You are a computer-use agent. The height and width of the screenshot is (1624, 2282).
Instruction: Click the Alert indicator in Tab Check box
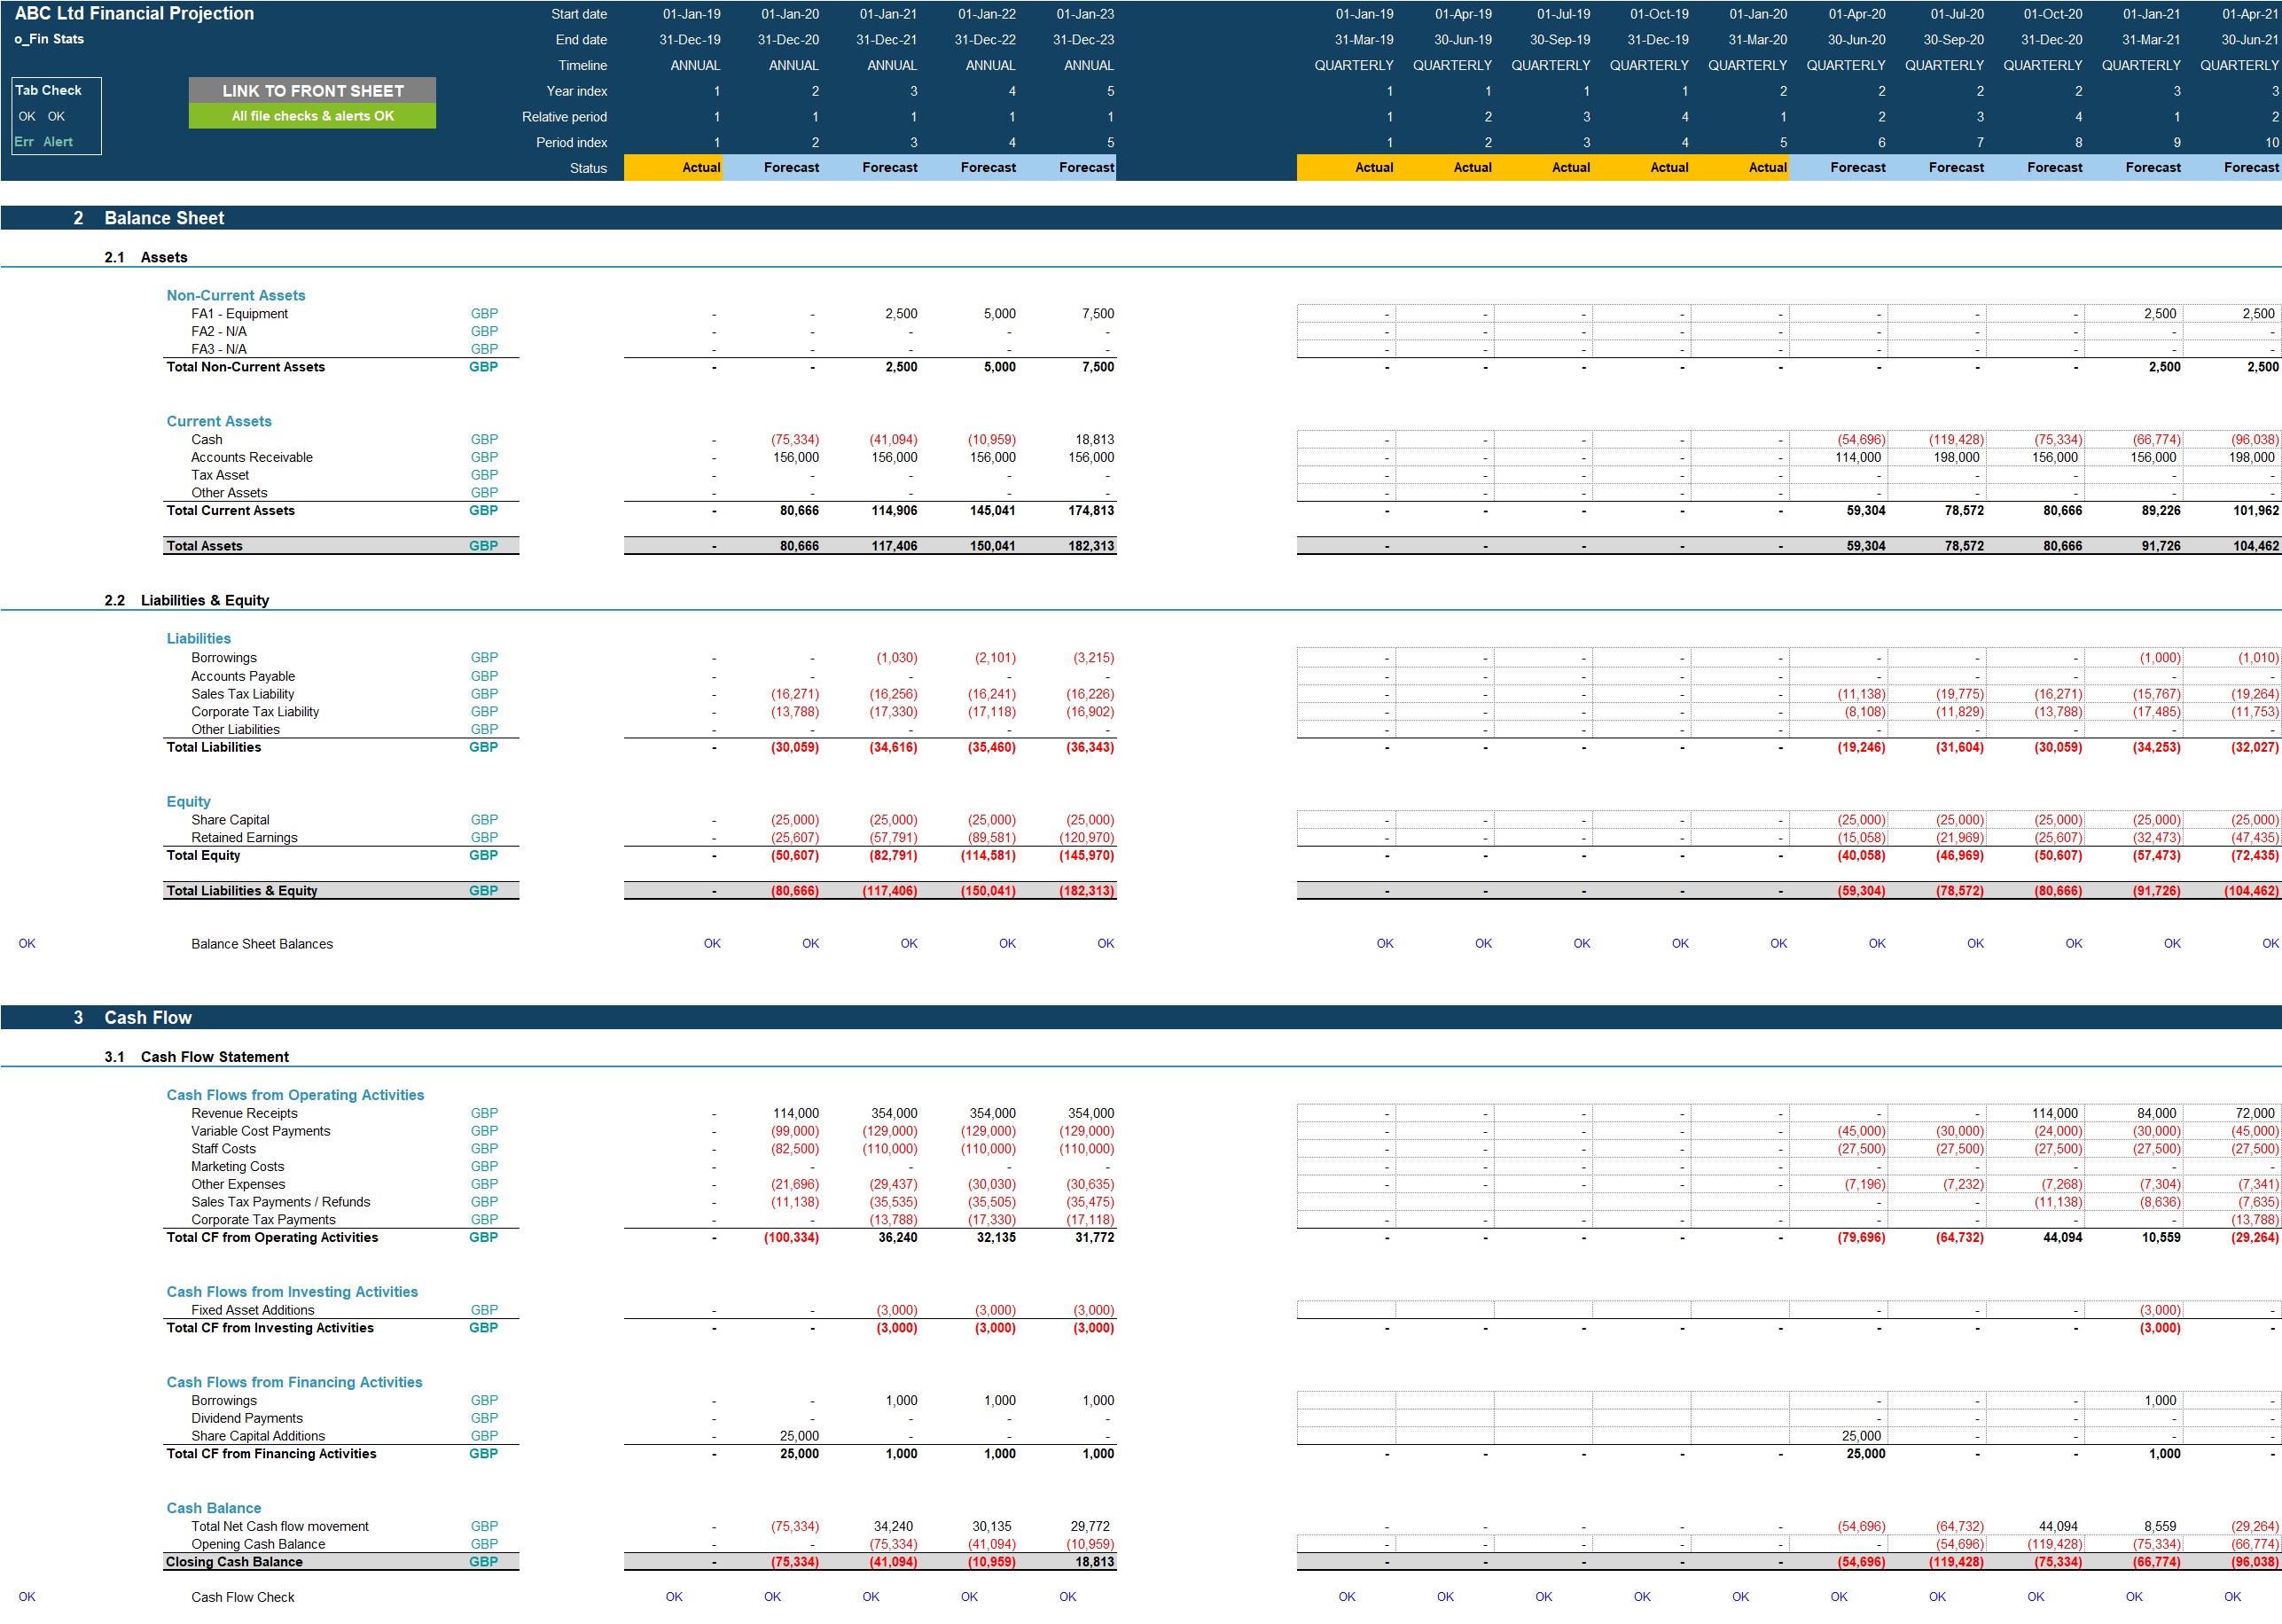[x=58, y=142]
